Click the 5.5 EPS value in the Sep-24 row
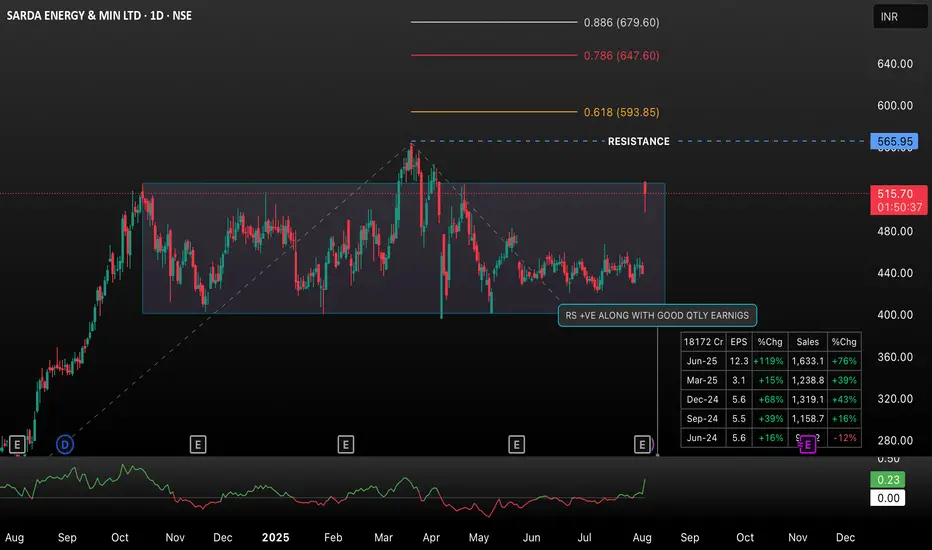This screenshot has height=550, width=932. (x=739, y=419)
